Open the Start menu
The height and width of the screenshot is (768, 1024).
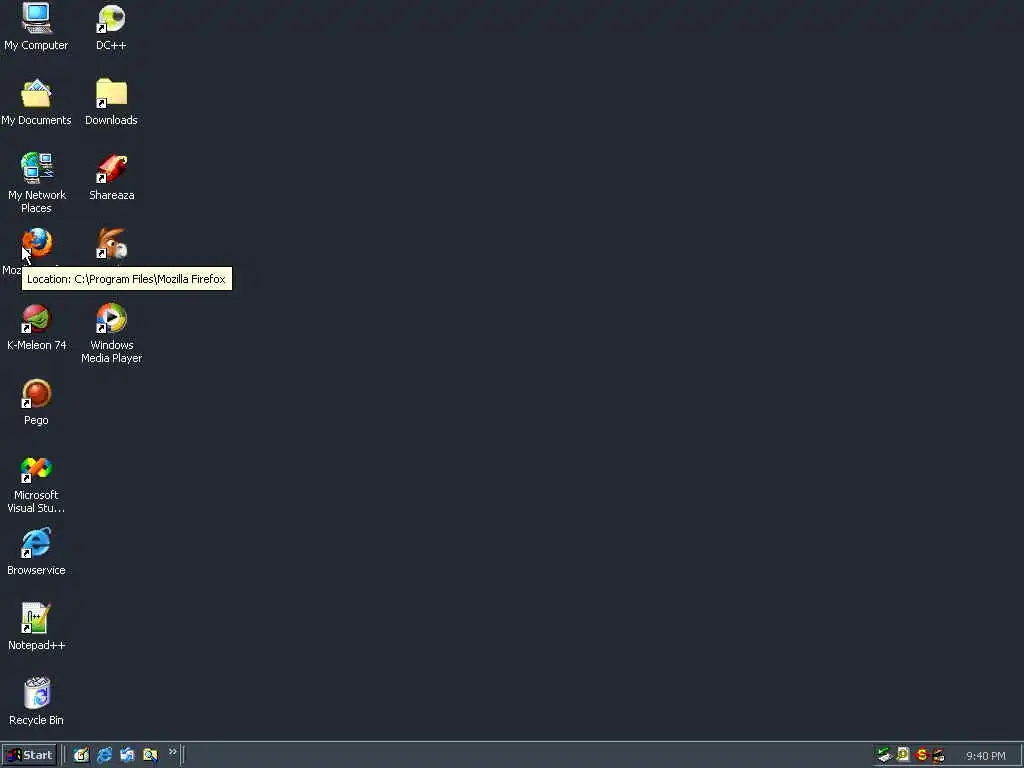click(x=29, y=755)
